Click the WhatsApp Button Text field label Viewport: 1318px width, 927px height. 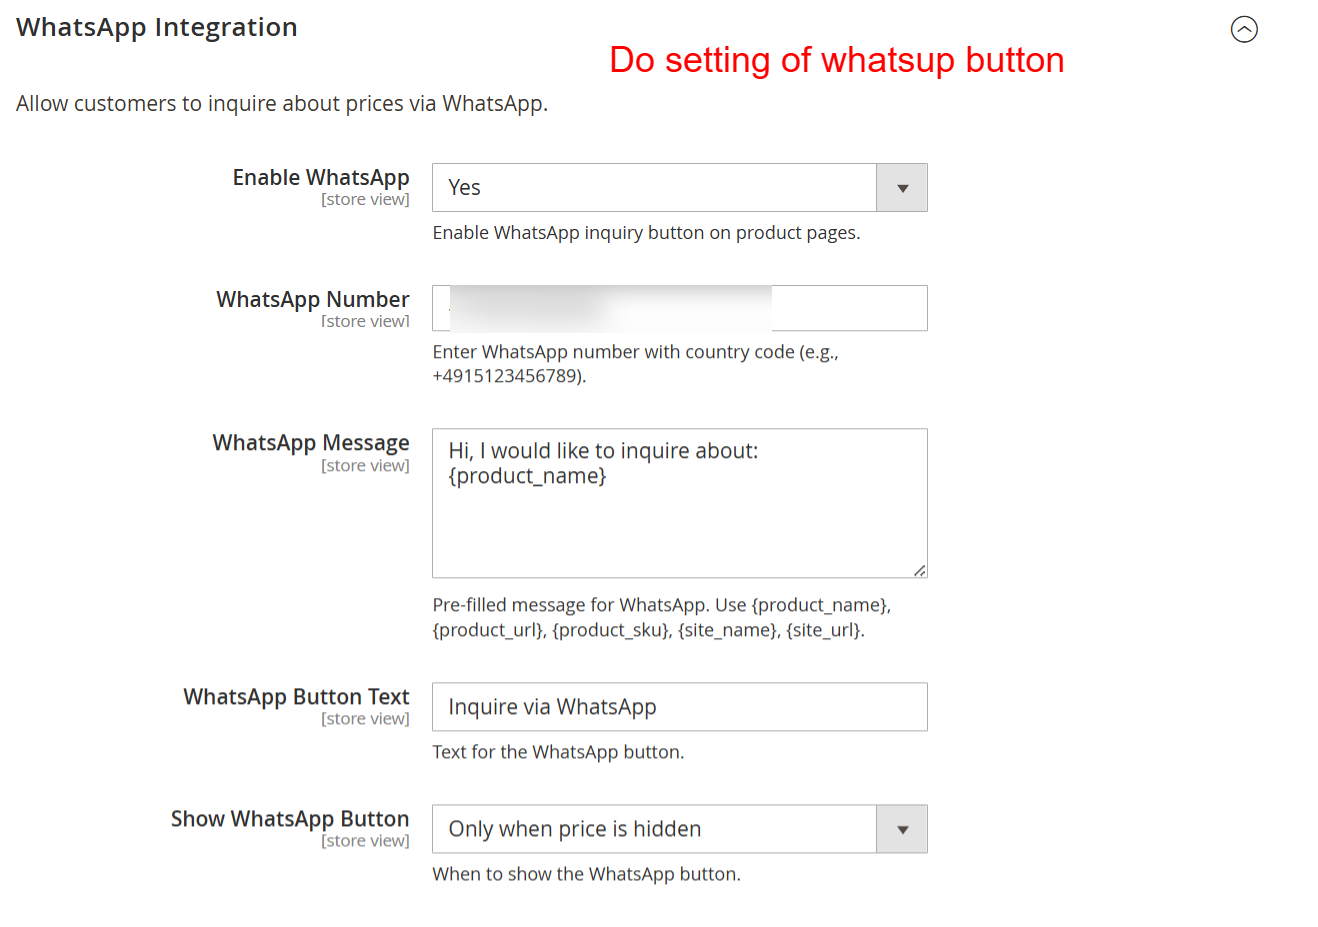click(x=296, y=696)
